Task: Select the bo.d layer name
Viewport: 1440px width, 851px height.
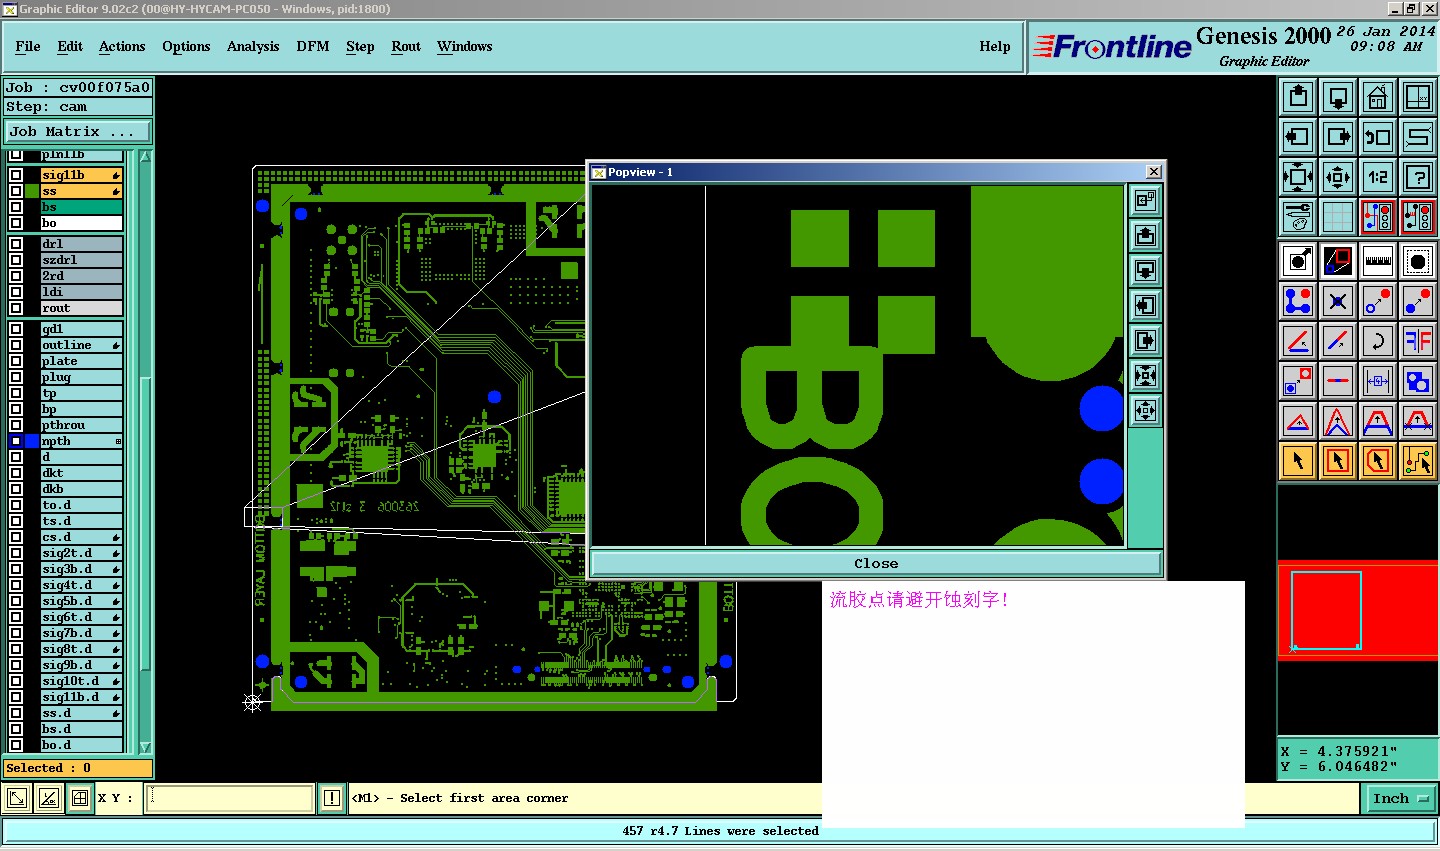Action: click(82, 745)
